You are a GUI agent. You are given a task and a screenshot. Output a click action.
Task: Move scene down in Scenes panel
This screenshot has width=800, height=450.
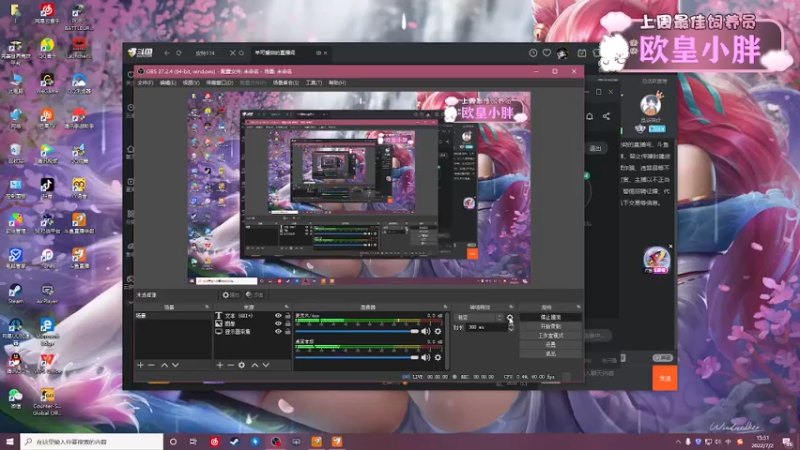tap(176, 365)
